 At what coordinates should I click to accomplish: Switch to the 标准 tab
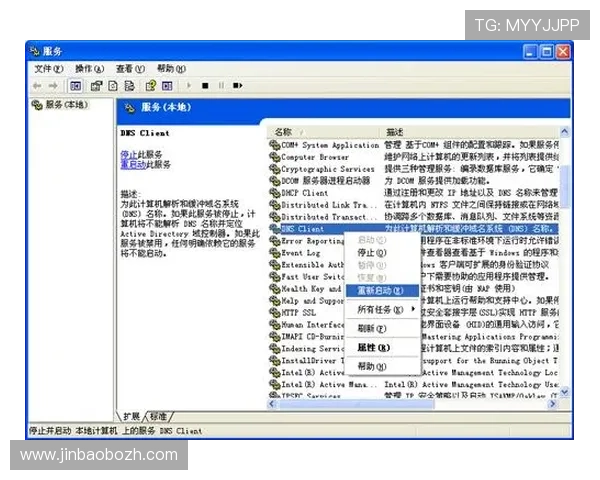(x=158, y=416)
